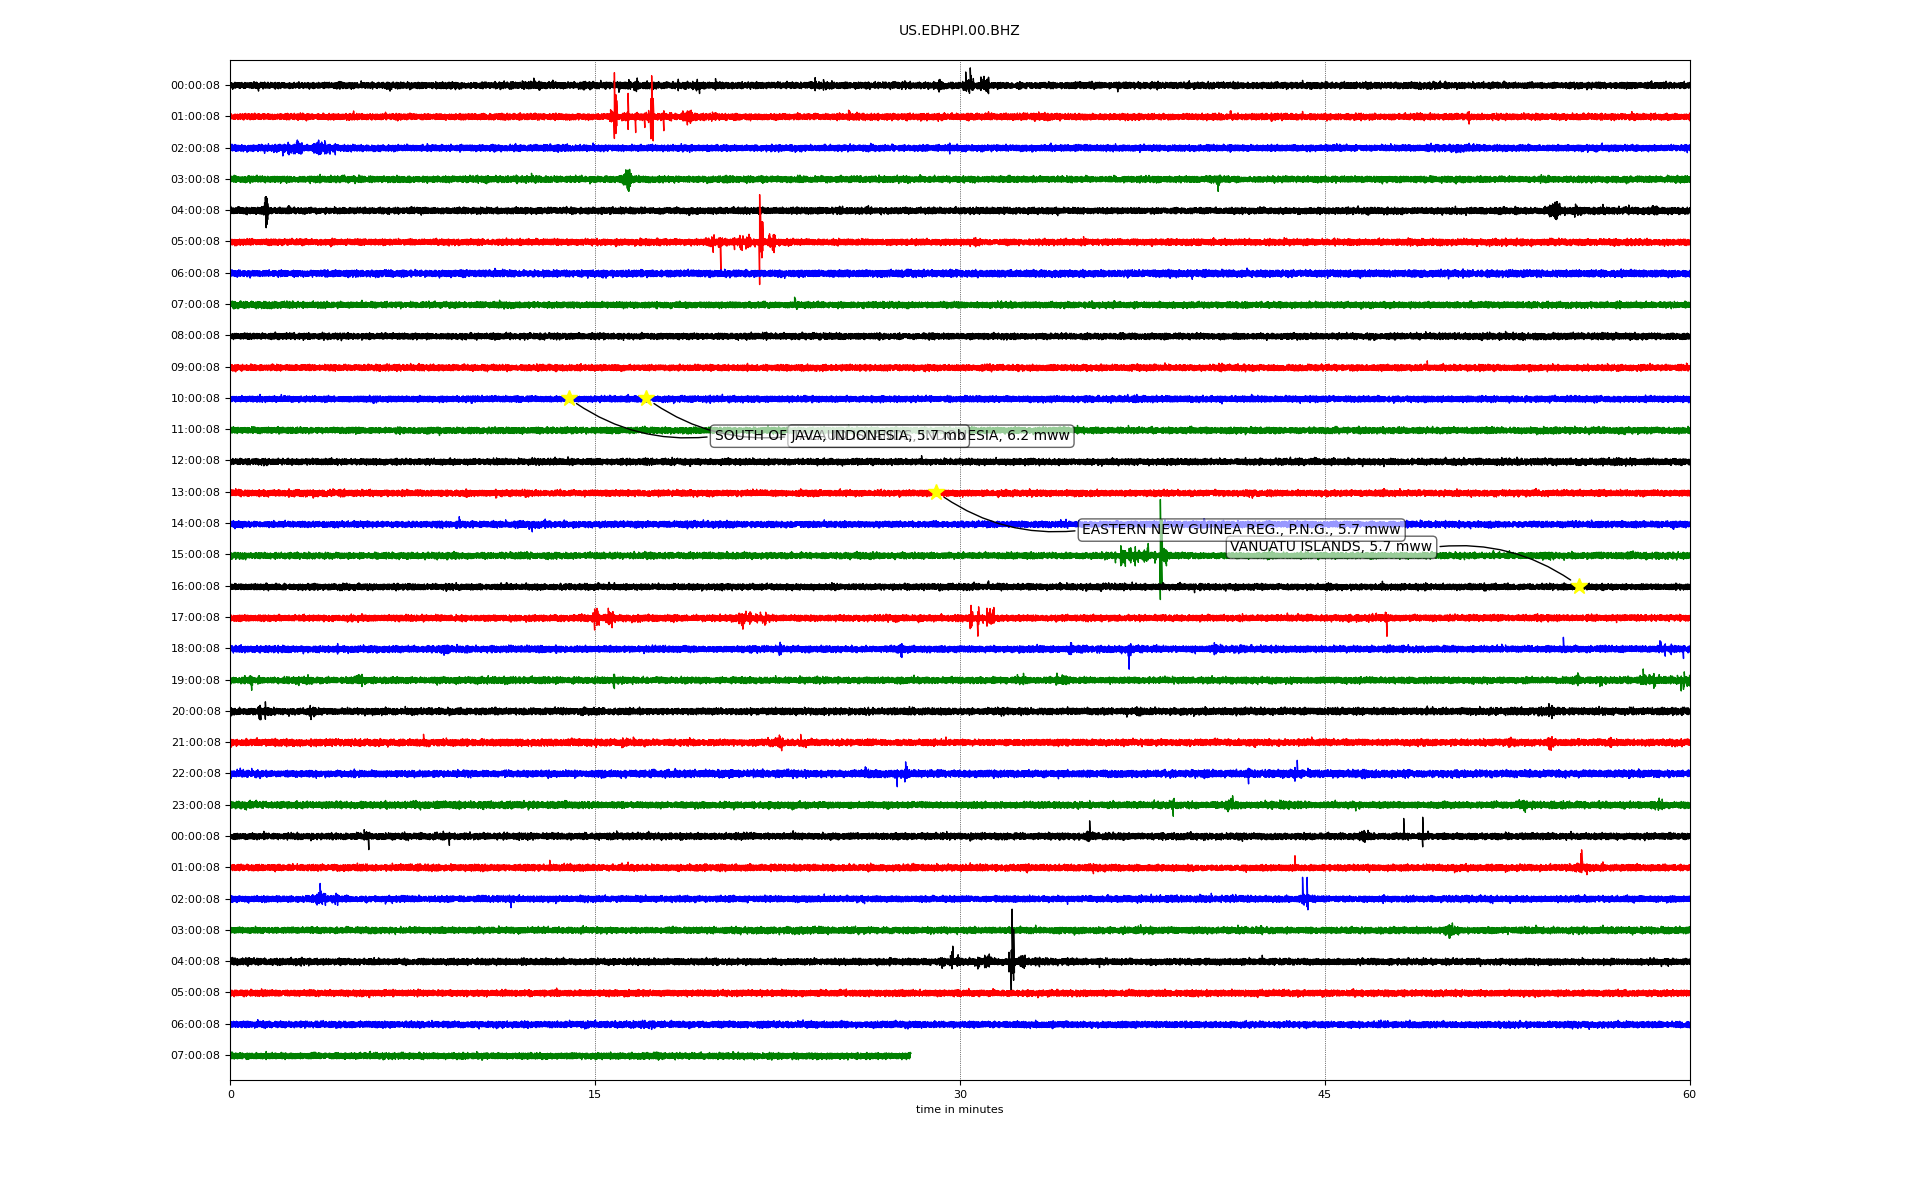
Task: Click the yellow star on the 16:00:08 trace
Action: pyautogui.click(x=1579, y=586)
